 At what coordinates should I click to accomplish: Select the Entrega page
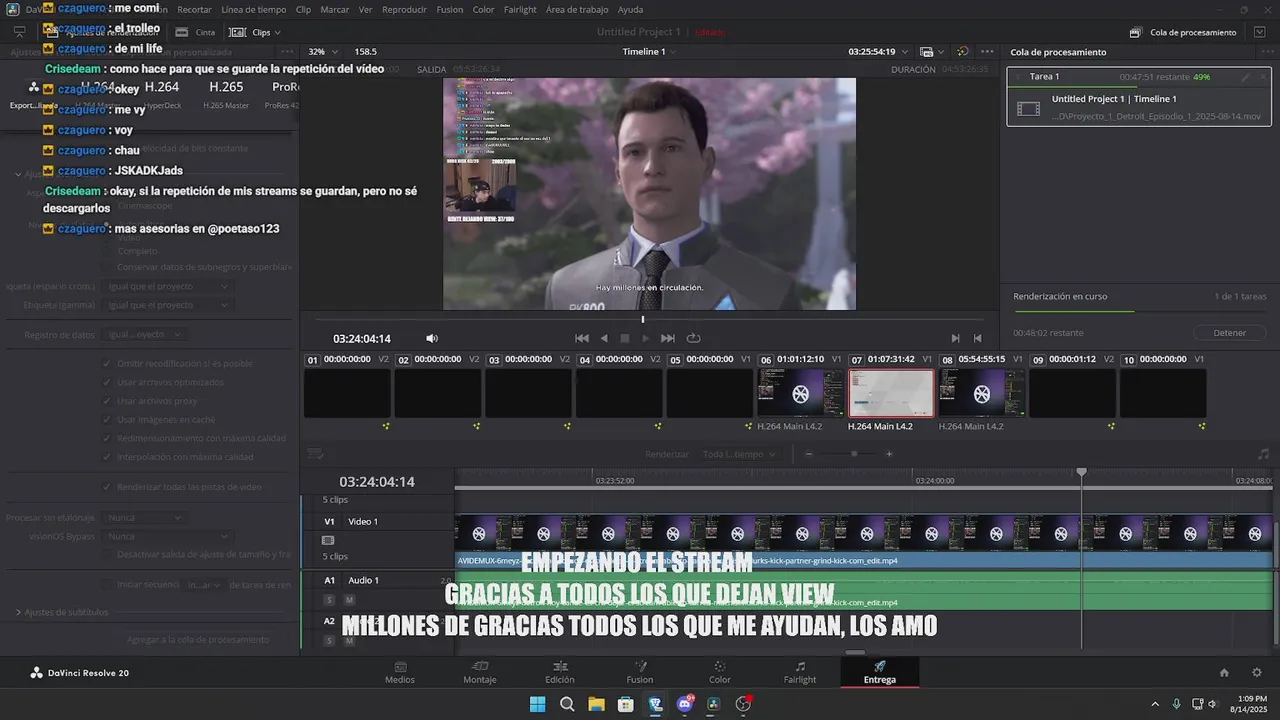880,673
